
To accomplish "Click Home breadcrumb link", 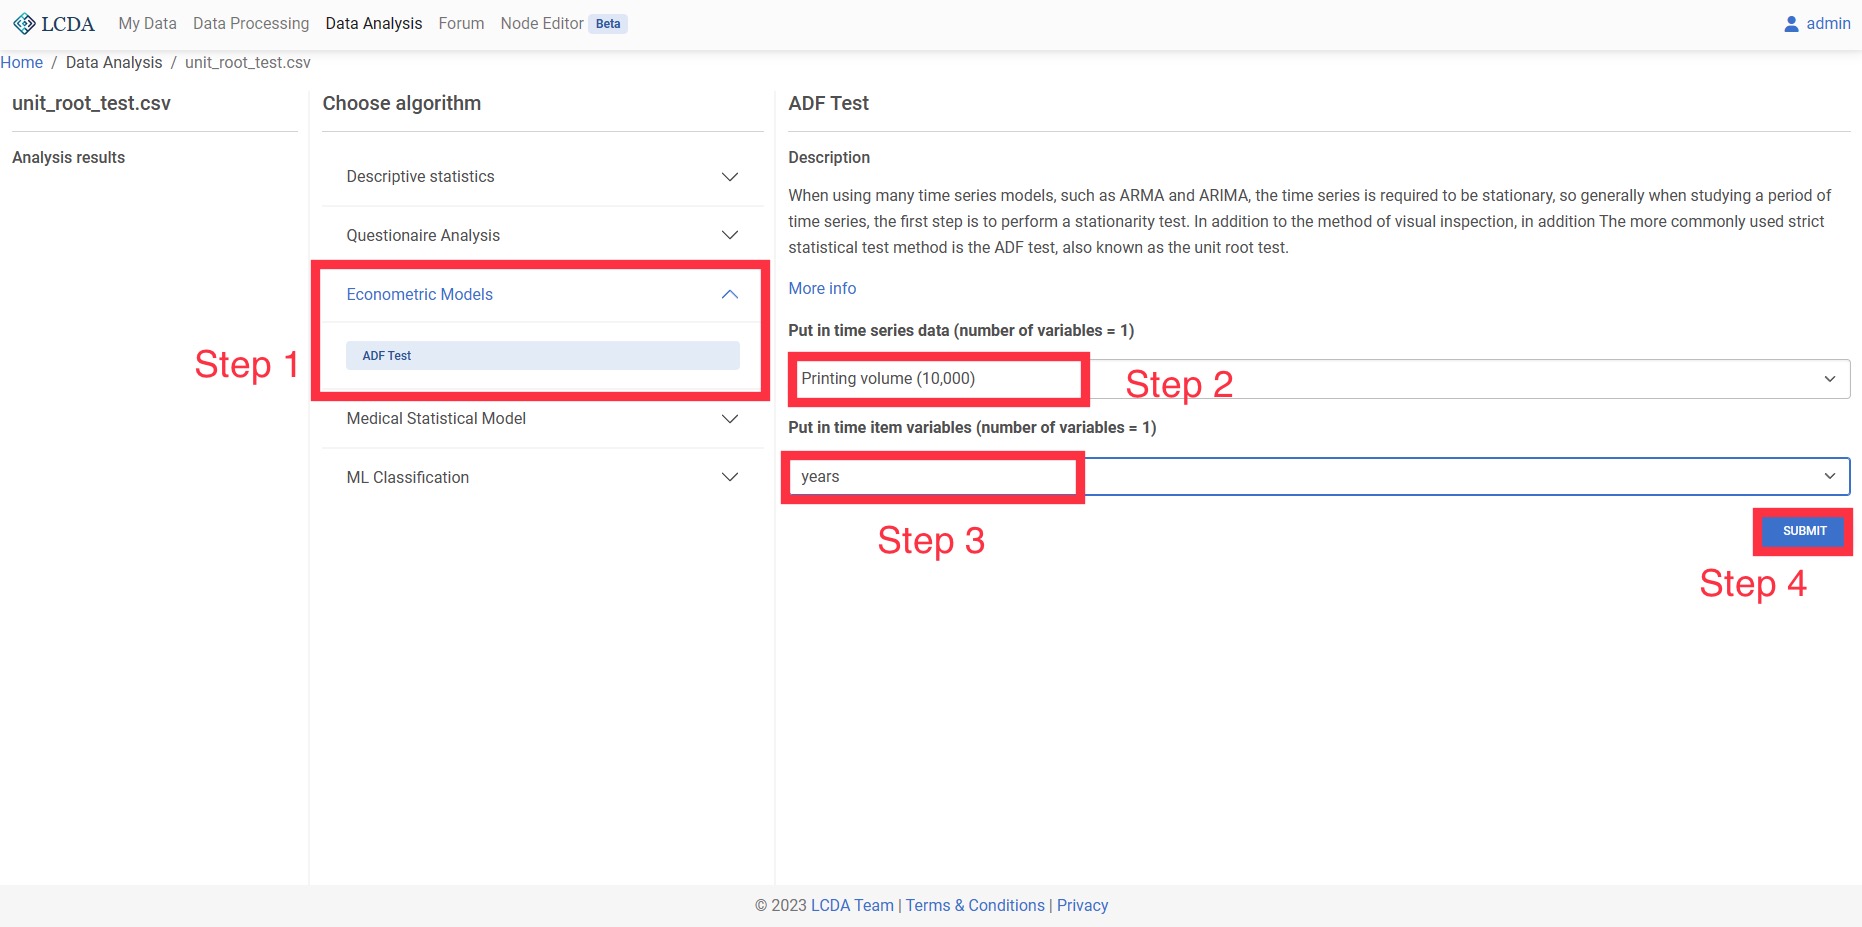I will (x=22, y=62).
